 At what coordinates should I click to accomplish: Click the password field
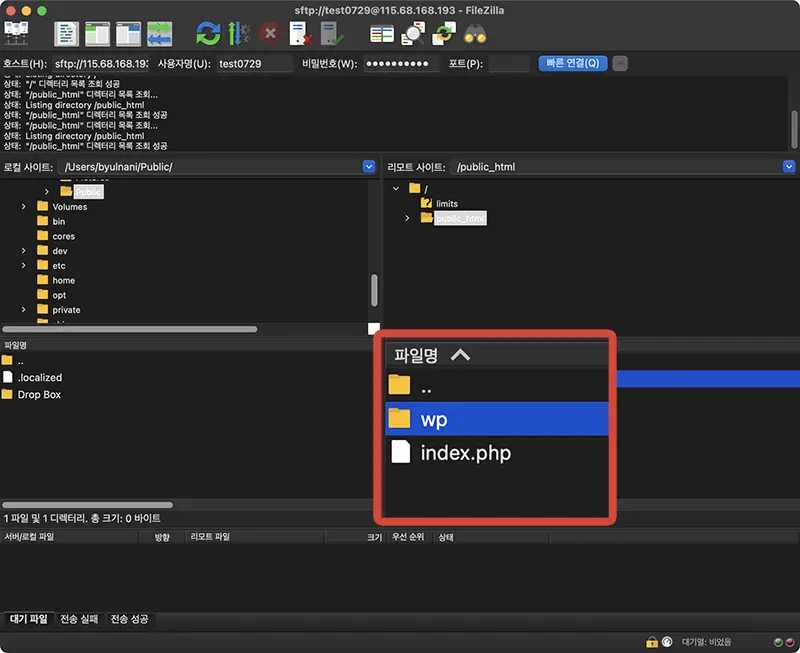click(x=402, y=64)
